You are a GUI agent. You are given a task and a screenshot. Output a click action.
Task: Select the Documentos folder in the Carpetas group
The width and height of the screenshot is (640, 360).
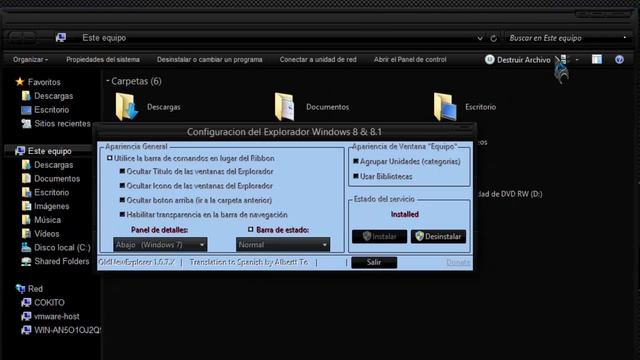coord(312,107)
